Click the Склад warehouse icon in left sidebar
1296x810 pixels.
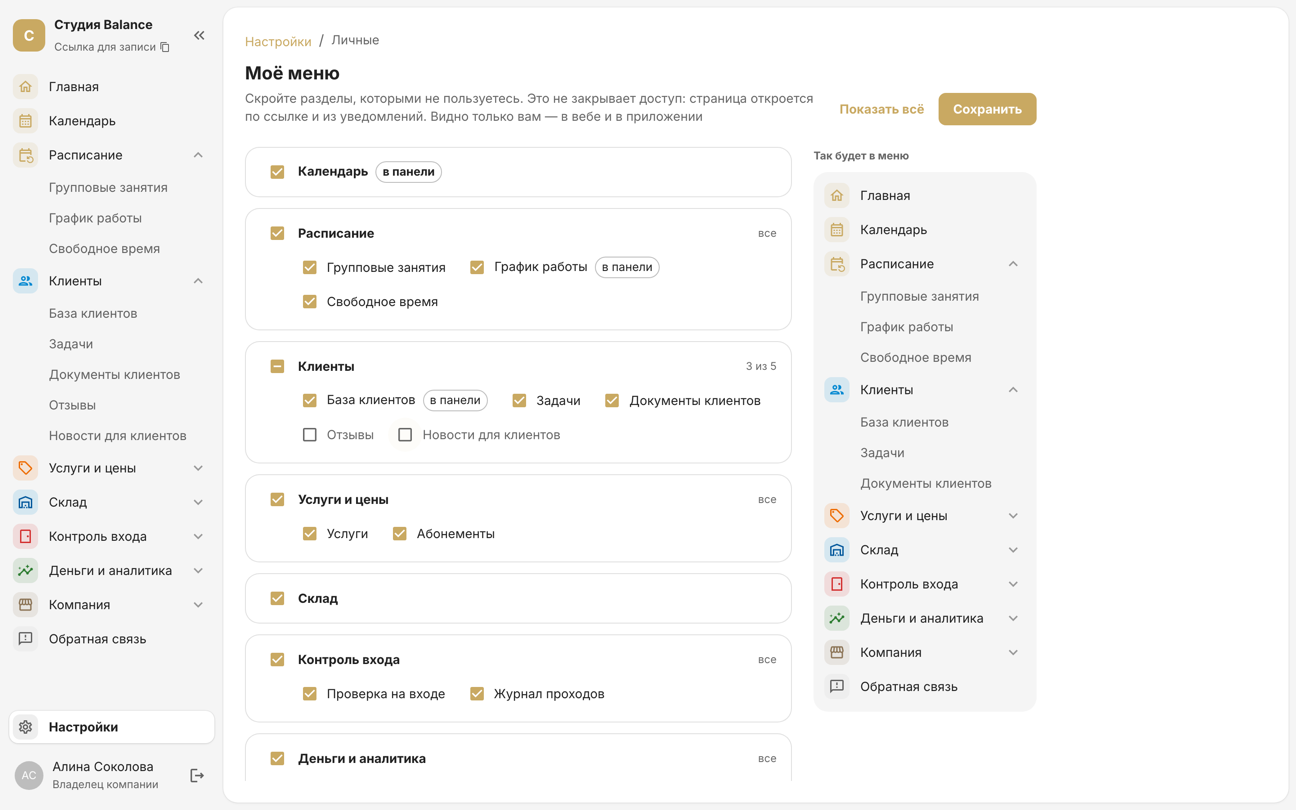(26, 502)
